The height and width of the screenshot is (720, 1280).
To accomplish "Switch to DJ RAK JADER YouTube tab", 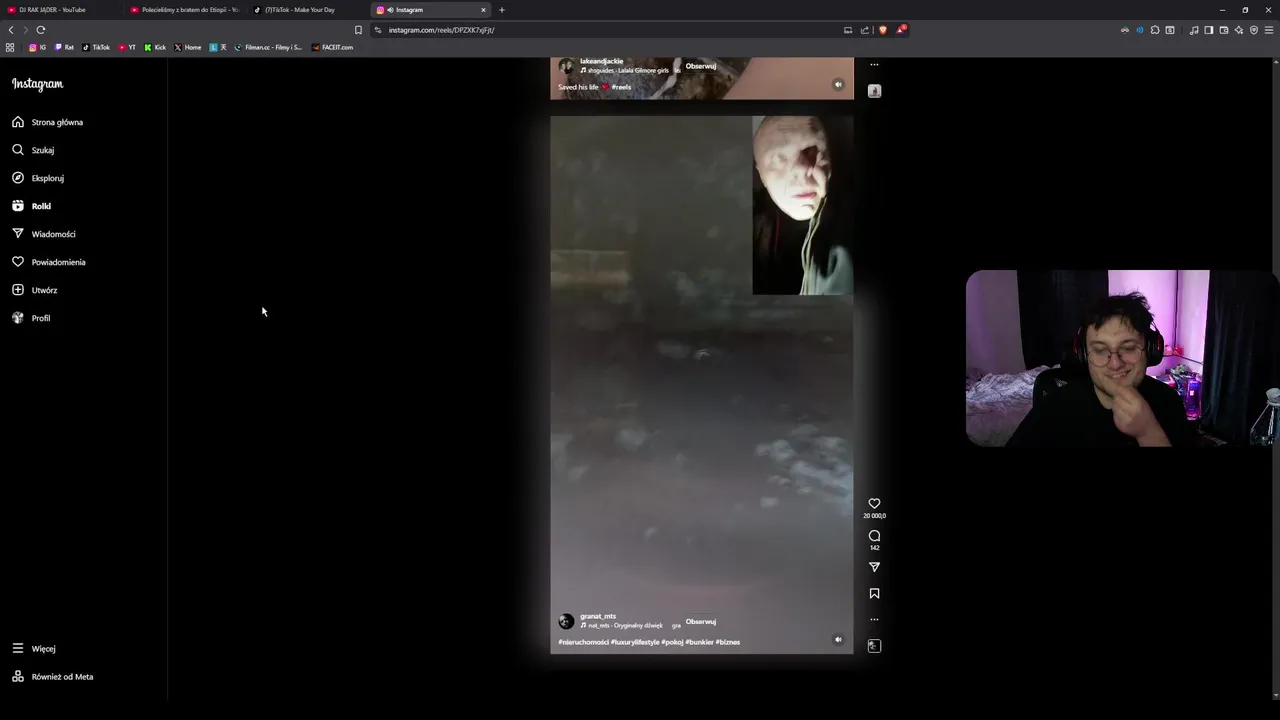I will tap(60, 10).
